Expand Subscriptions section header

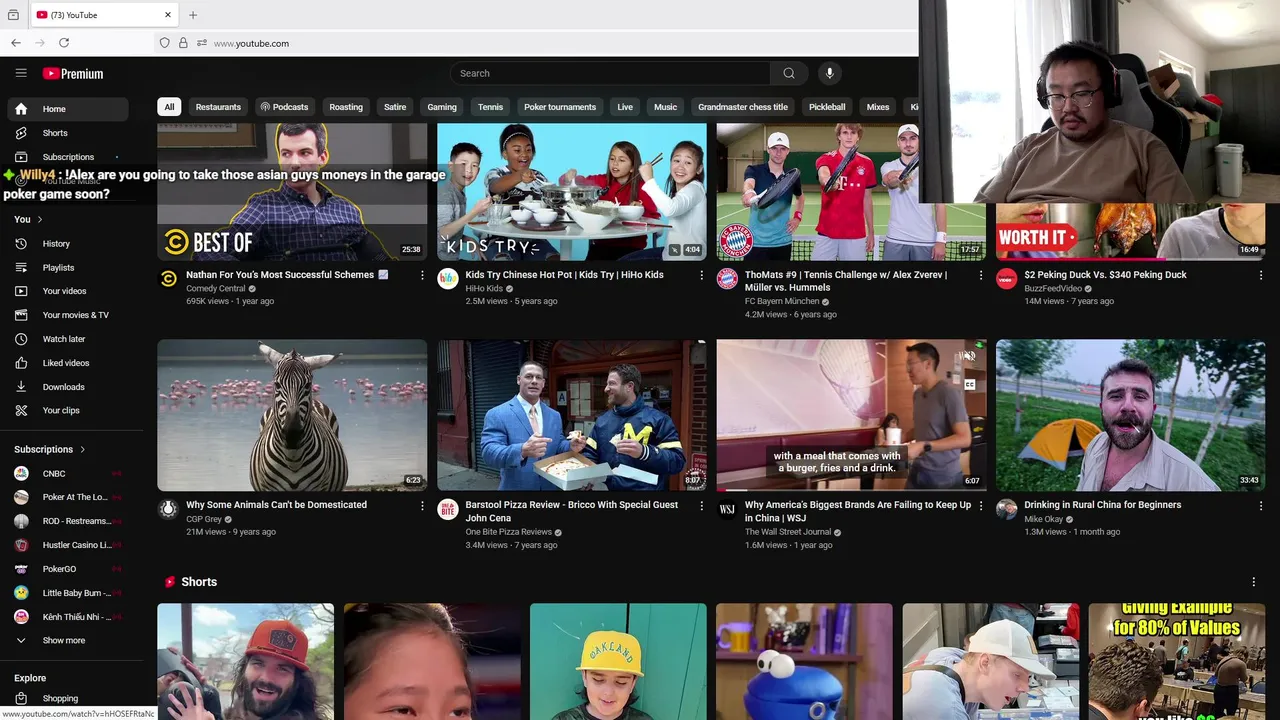[50, 449]
